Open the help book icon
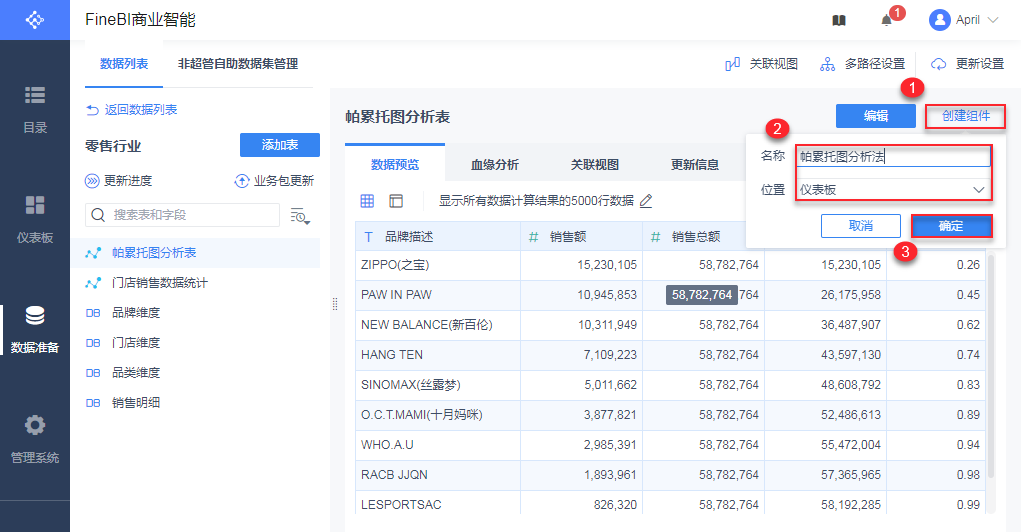The width and height of the screenshot is (1021, 532). [839, 20]
